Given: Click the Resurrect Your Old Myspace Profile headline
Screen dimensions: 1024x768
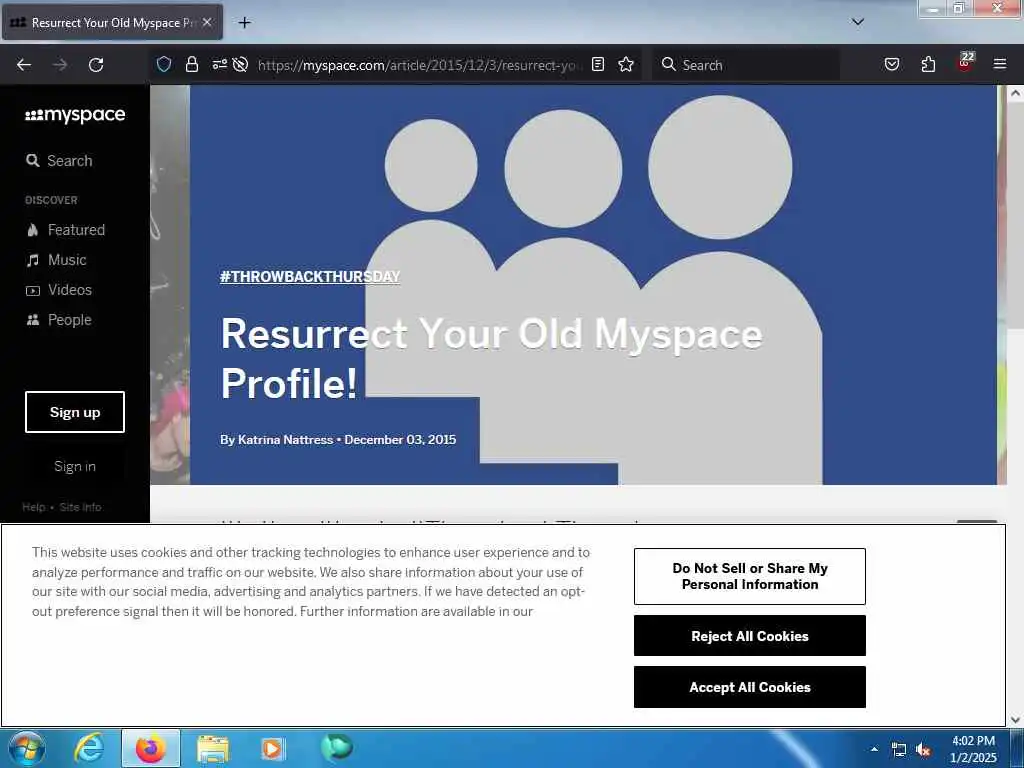Looking at the screenshot, I should (492, 358).
